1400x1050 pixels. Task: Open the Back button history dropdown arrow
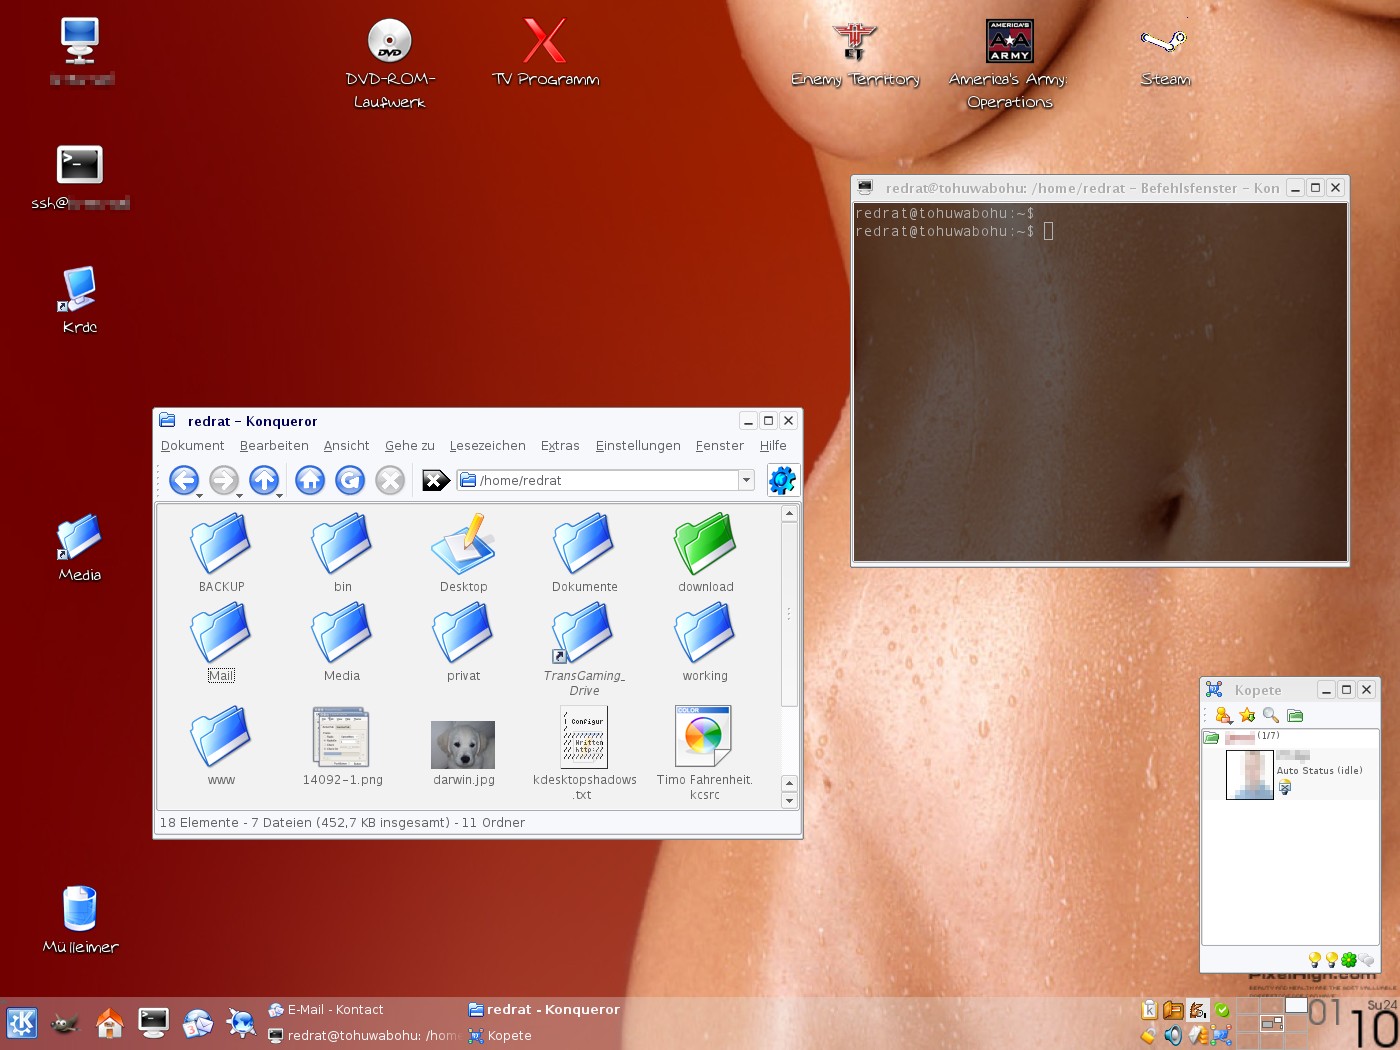click(200, 495)
